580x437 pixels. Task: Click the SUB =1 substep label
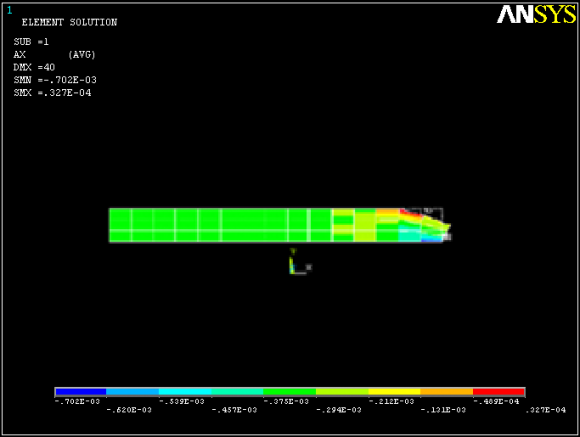point(31,42)
